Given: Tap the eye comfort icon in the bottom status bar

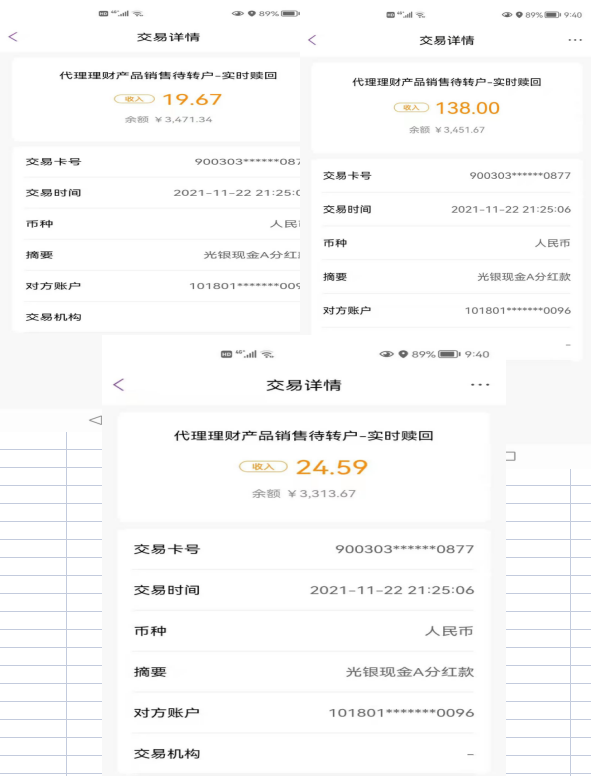Looking at the screenshot, I should point(386,354).
